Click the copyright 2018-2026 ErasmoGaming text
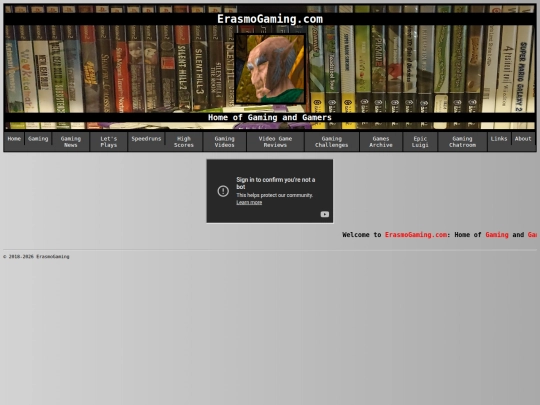Viewport: 540px width, 405px height. tap(36, 257)
